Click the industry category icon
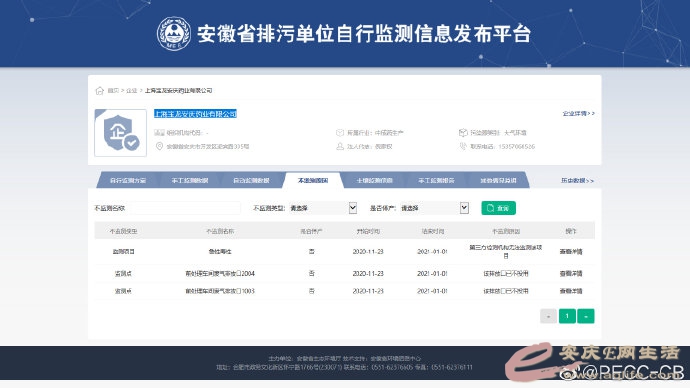This screenshot has width=690, height=388. [x=340, y=132]
